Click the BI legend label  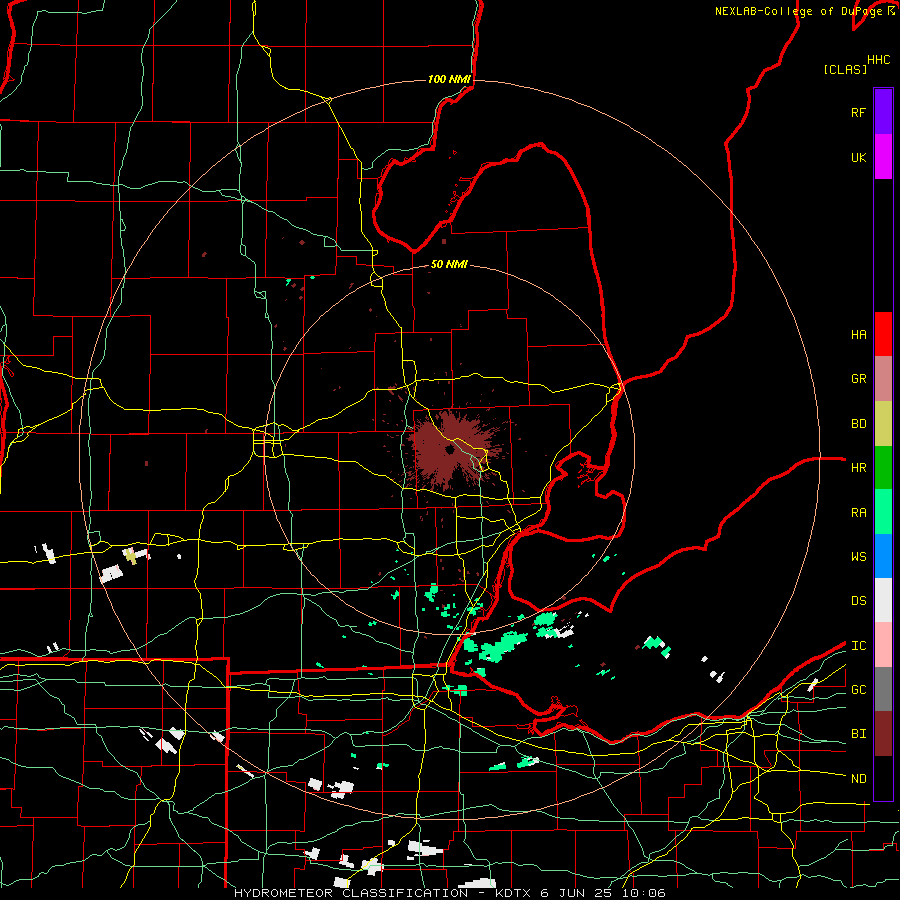[859, 734]
